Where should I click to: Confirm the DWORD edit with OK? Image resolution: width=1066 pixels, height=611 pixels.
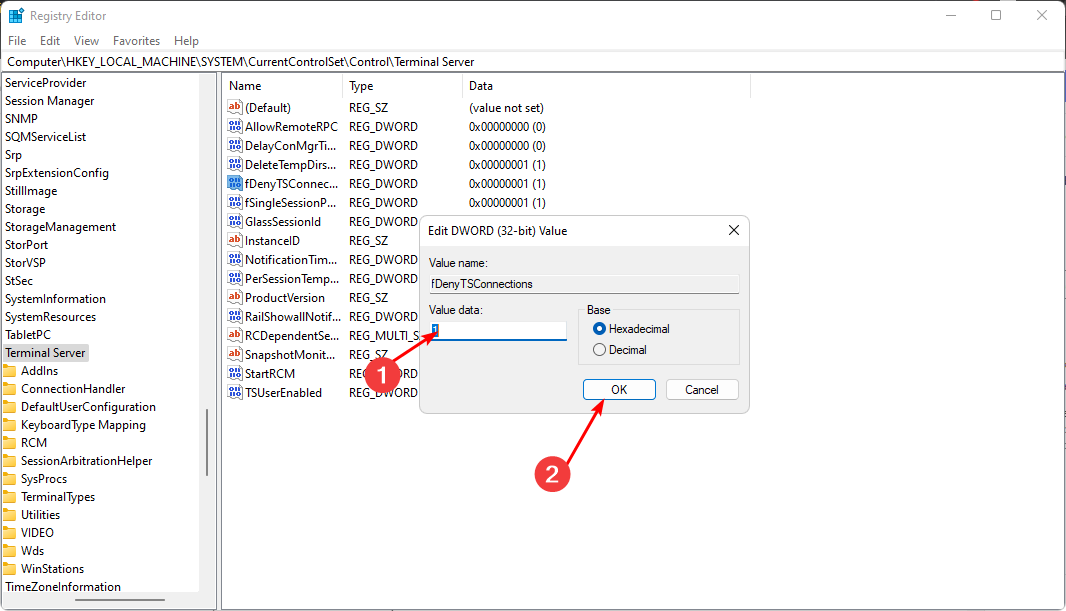click(619, 389)
